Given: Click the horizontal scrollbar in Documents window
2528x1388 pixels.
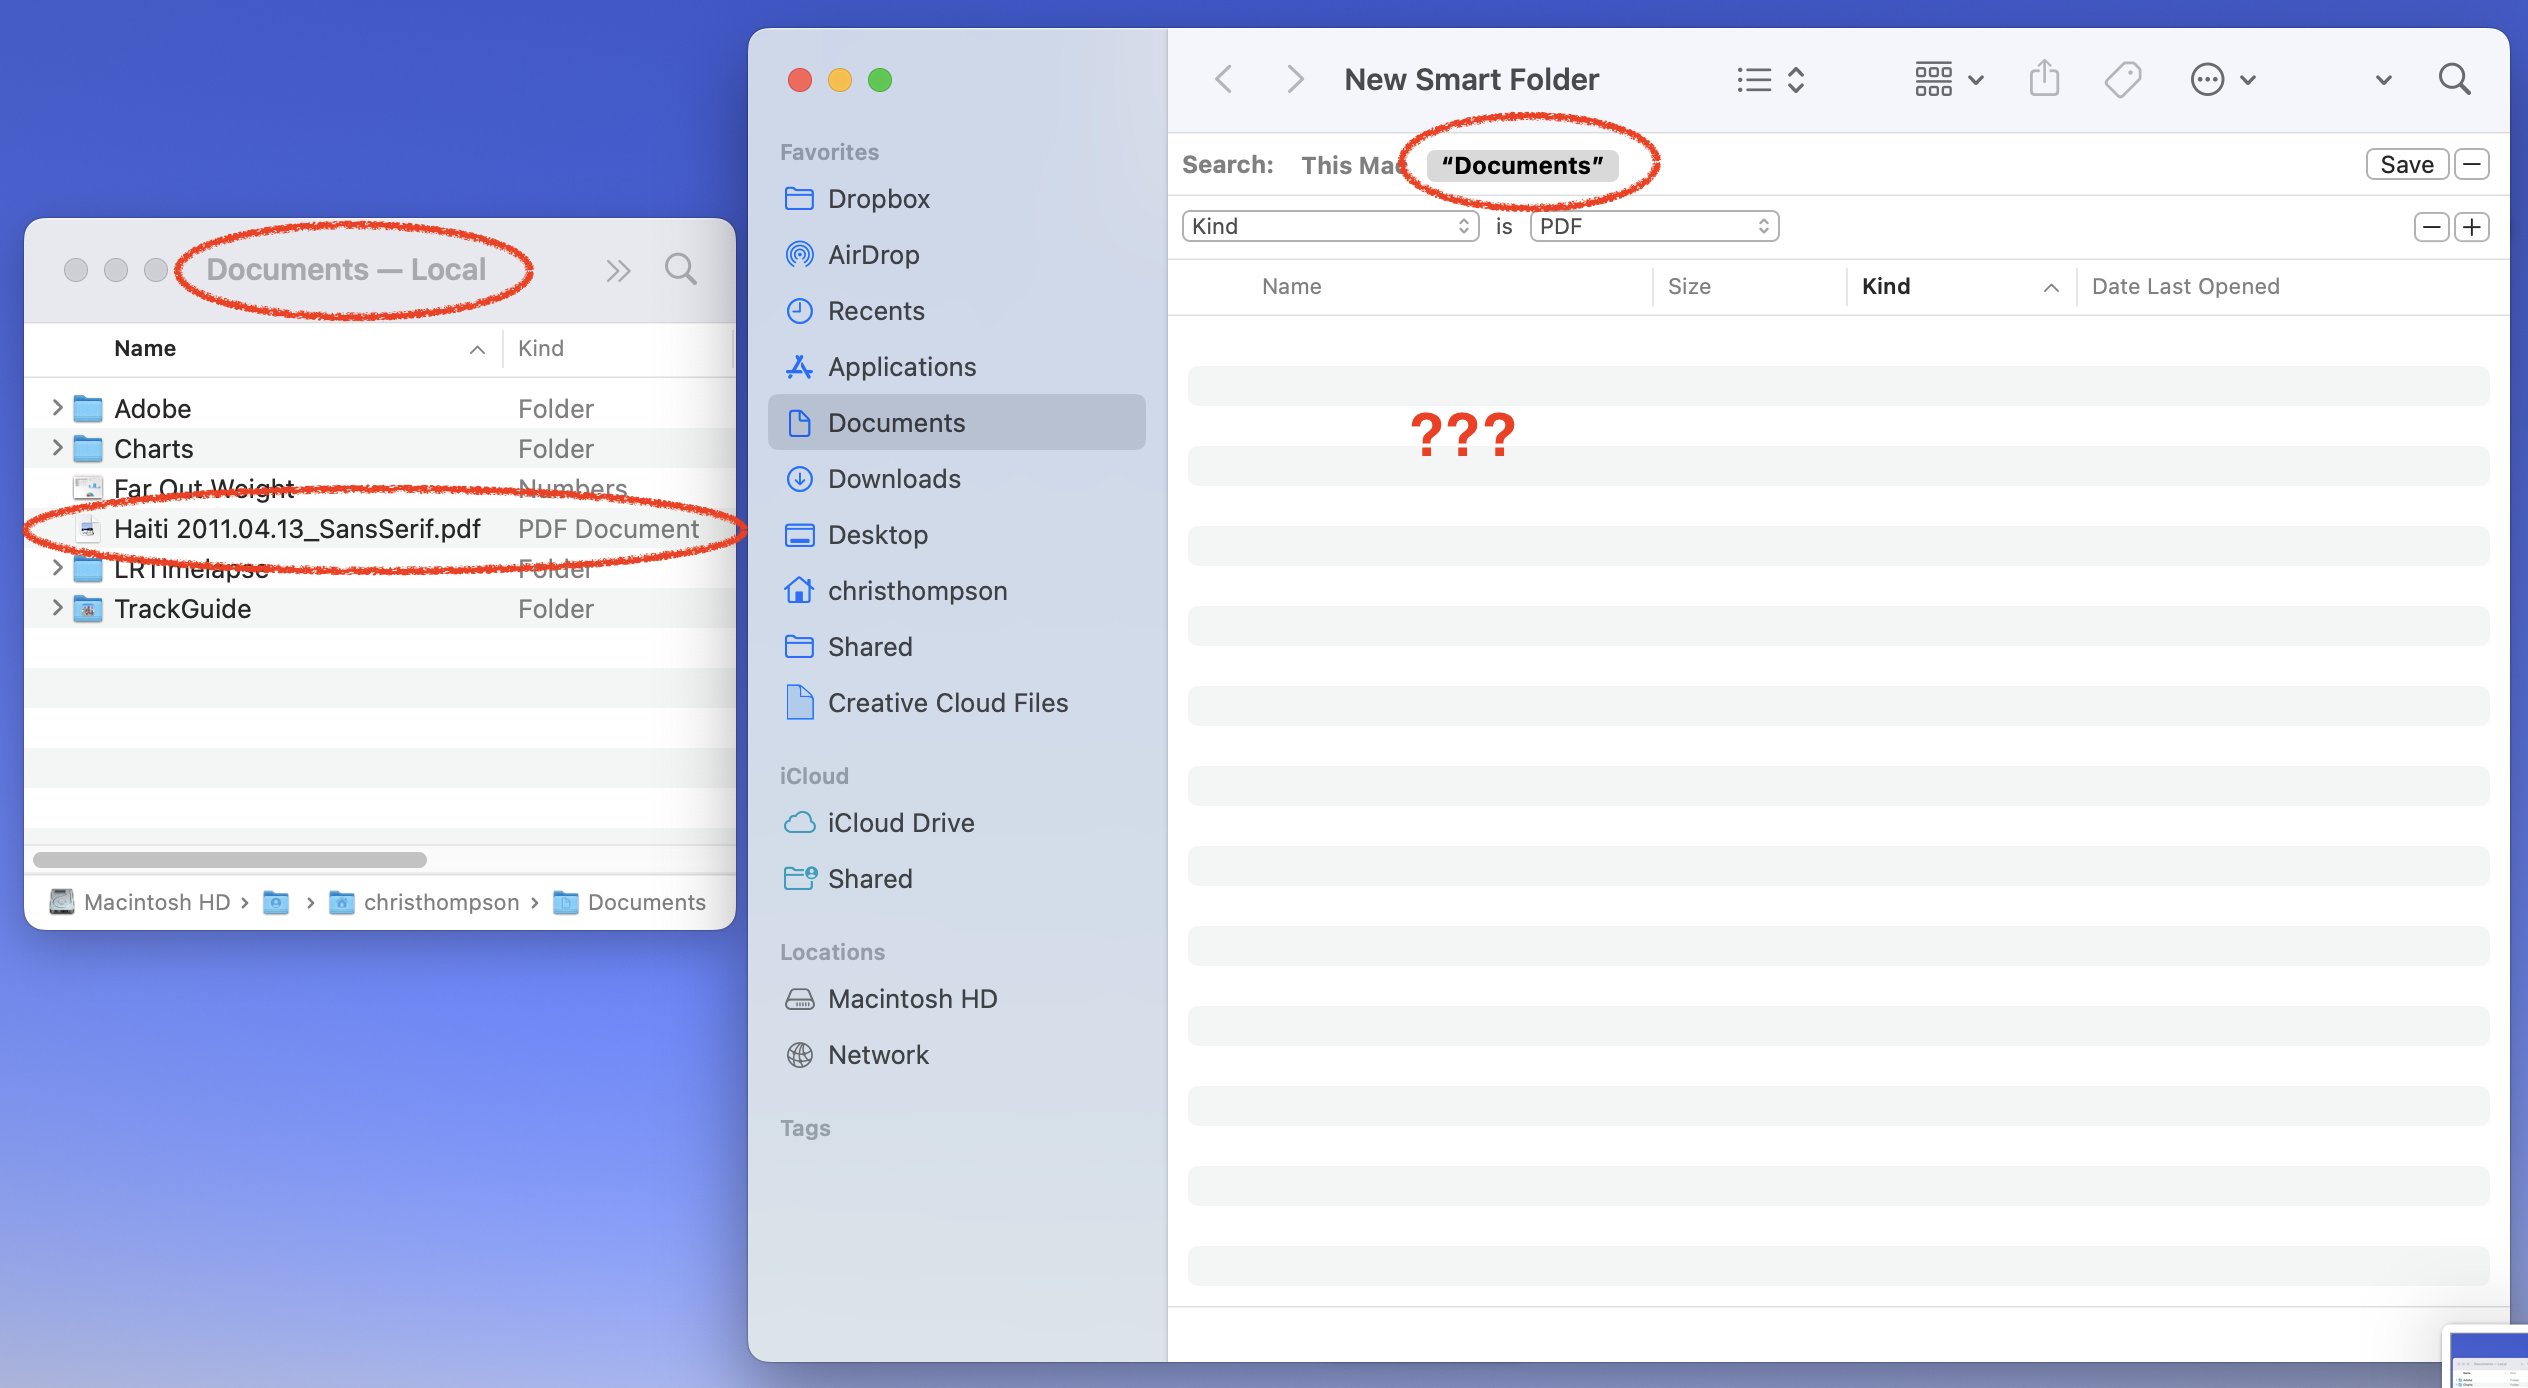Looking at the screenshot, I should (x=230, y=860).
